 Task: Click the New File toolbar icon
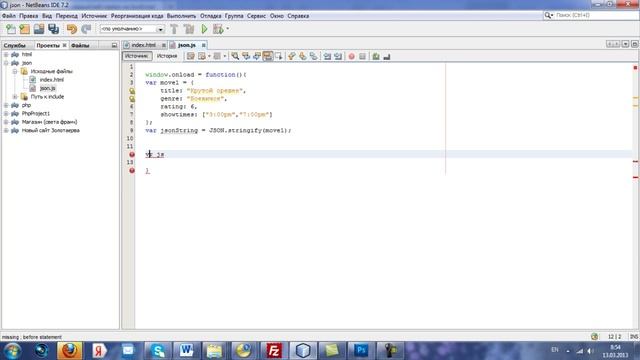pos(11,29)
